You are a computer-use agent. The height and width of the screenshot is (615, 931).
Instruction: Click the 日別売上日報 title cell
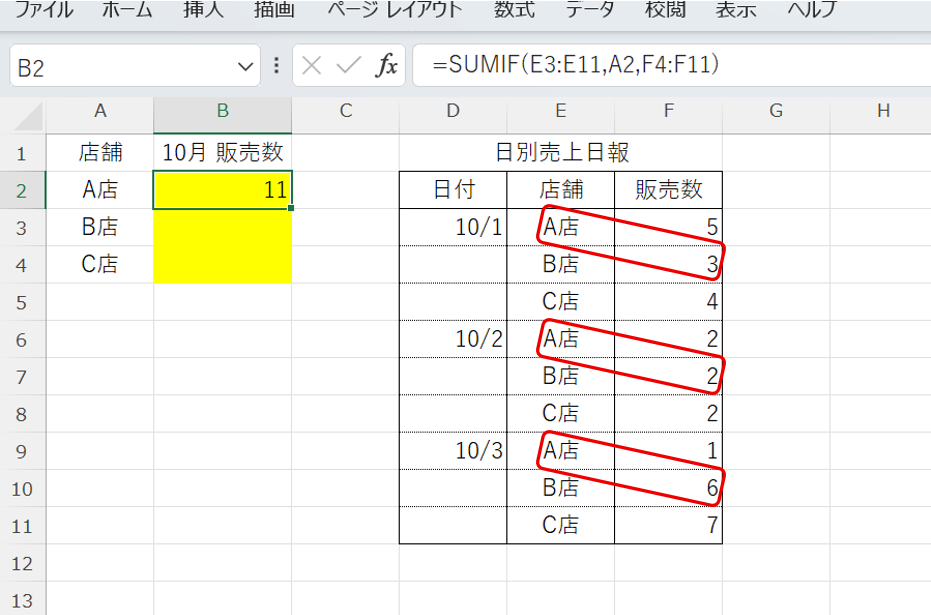[561, 153]
